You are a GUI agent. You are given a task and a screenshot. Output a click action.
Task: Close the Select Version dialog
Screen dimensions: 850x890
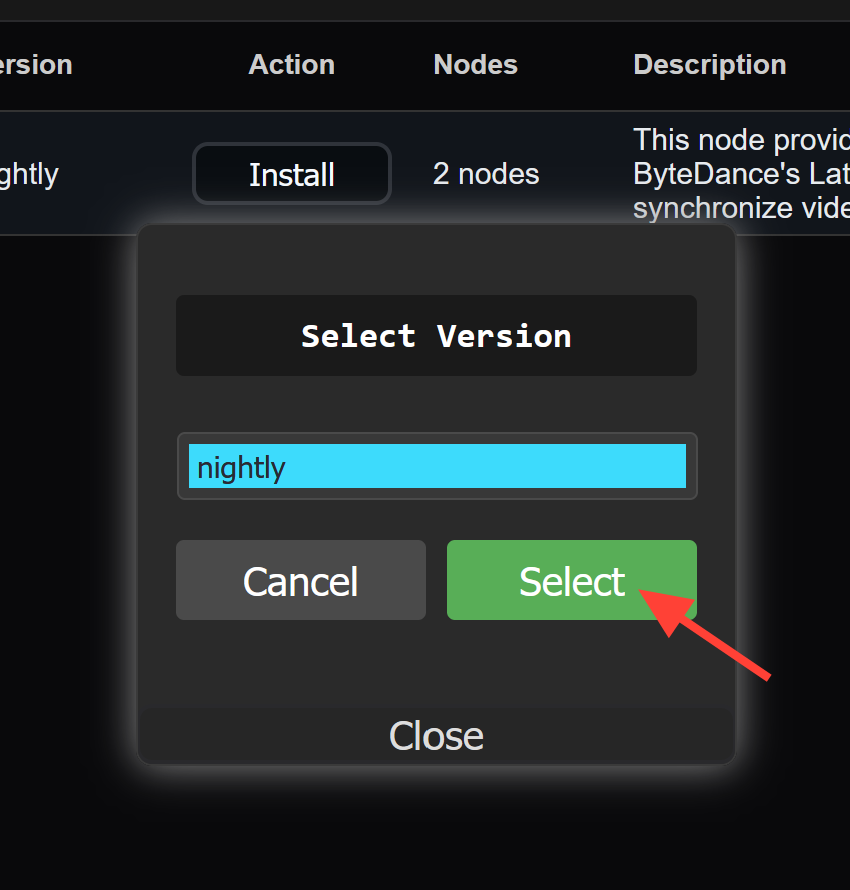[436, 736]
